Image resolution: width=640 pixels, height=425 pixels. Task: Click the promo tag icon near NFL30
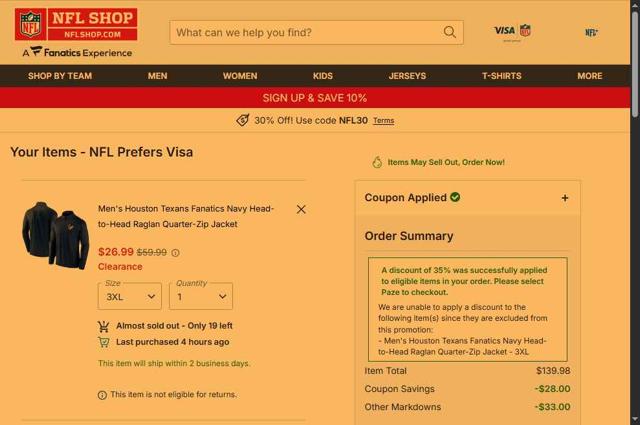(242, 120)
